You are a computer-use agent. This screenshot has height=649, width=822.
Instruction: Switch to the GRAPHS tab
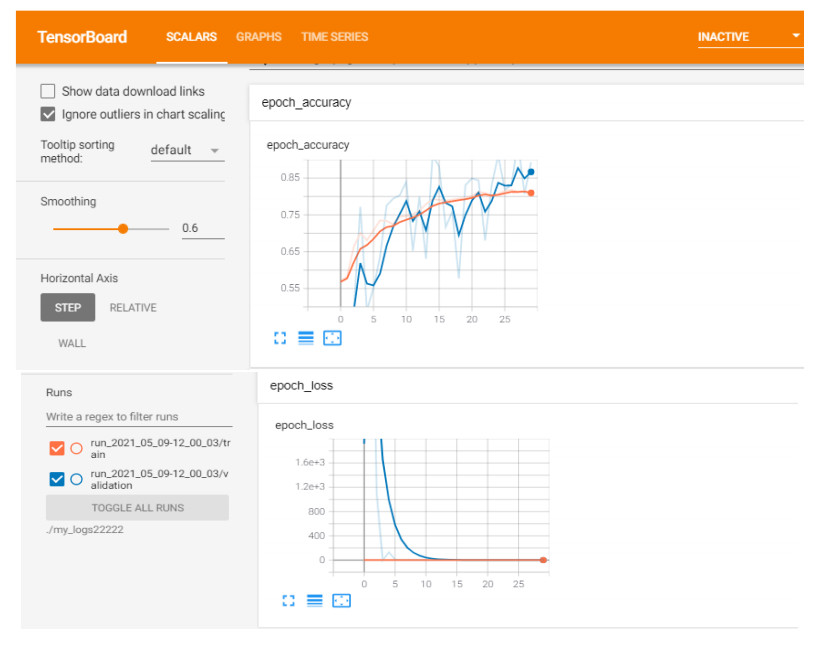pos(258,37)
